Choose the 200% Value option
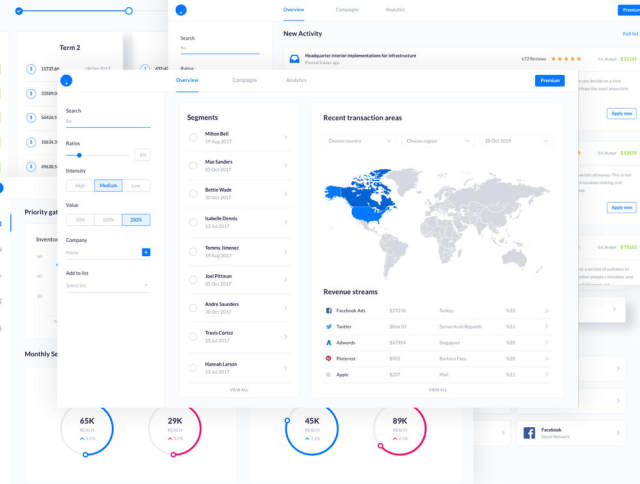The image size is (640, 484). [x=136, y=220]
